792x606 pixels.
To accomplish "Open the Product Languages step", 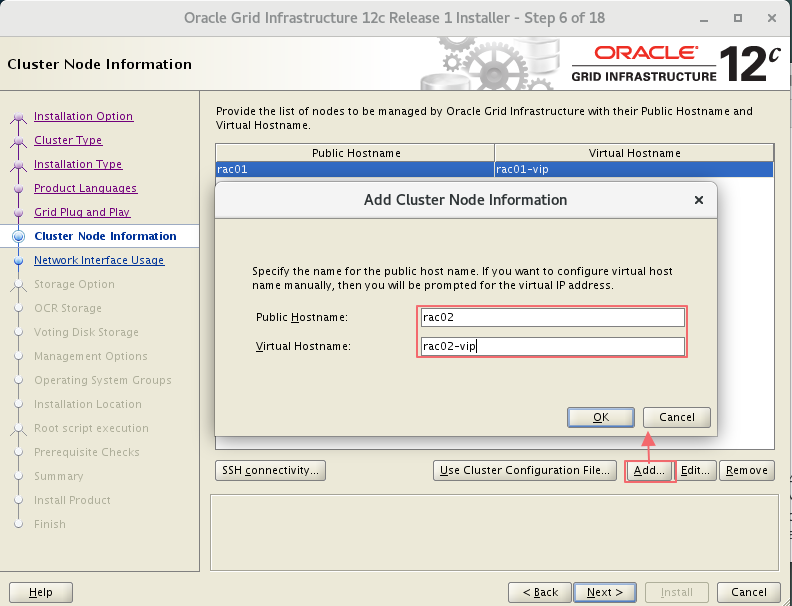I will point(85,188).
